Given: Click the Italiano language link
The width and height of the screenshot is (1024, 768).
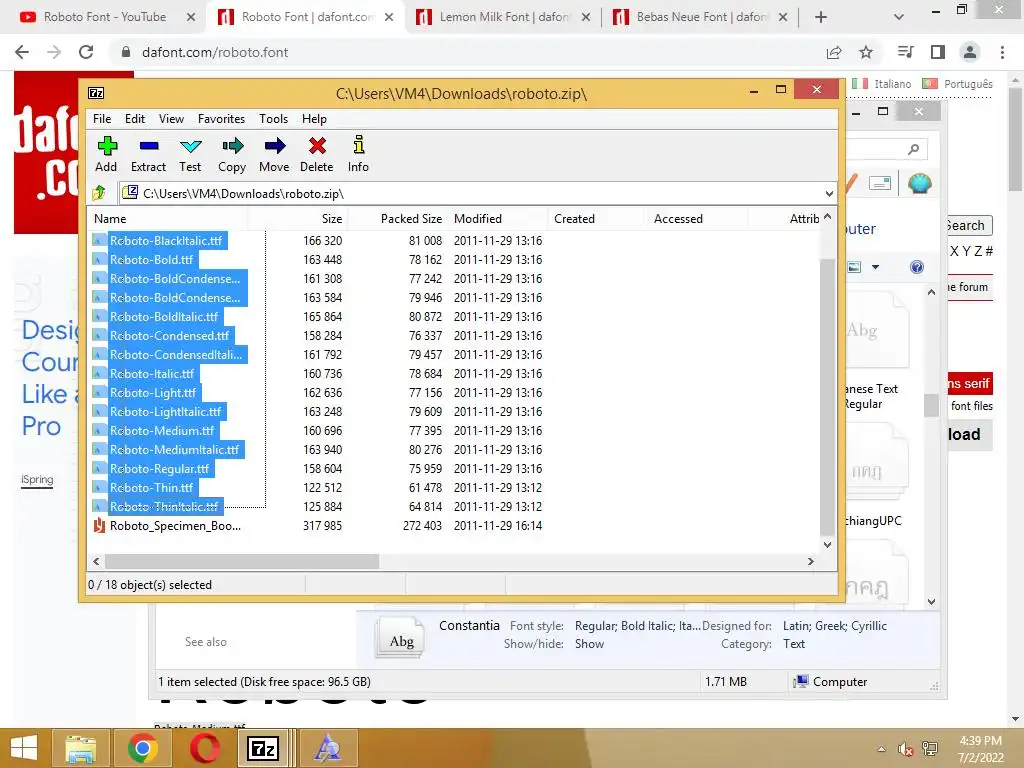Looking at the screenshot, I should pyautogui.click(x=892, y=84).
